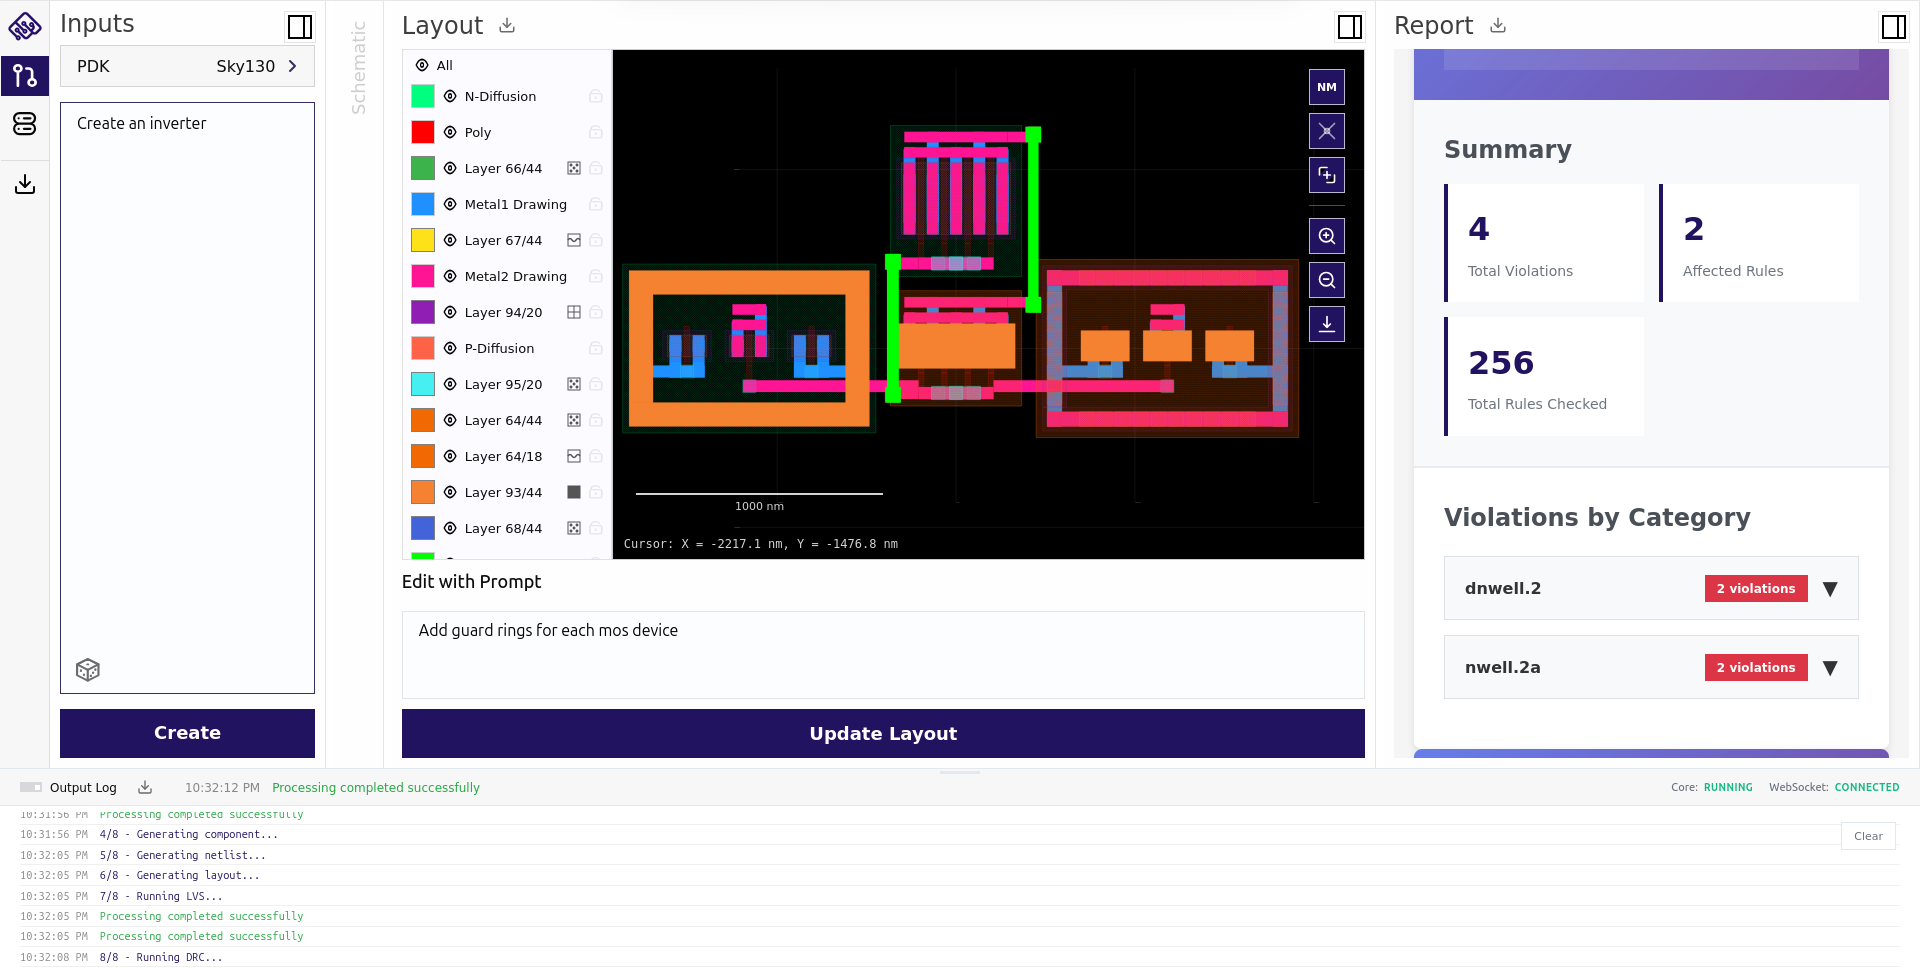Open the PDK Sky130 selector
The width and height of the screenshot is (1920, 968).
pos(187,66)
